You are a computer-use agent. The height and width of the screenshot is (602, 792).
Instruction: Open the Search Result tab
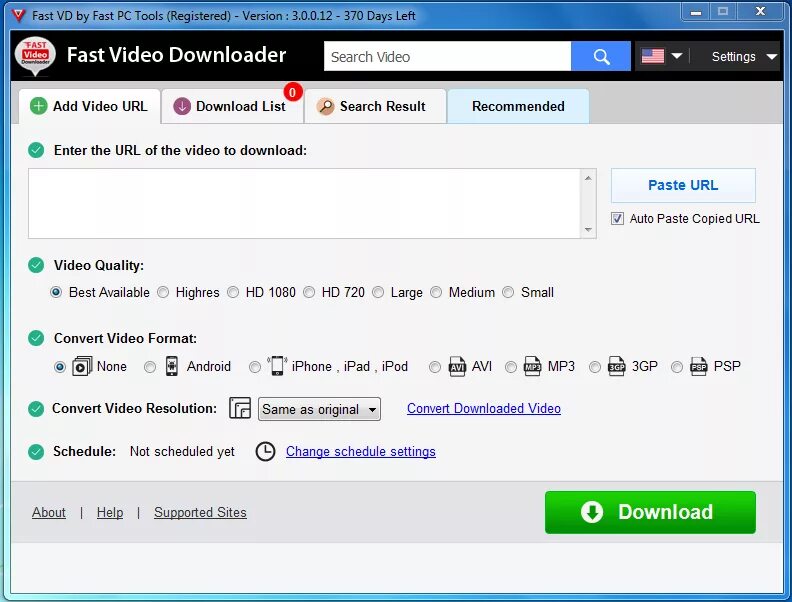[375, 107]
